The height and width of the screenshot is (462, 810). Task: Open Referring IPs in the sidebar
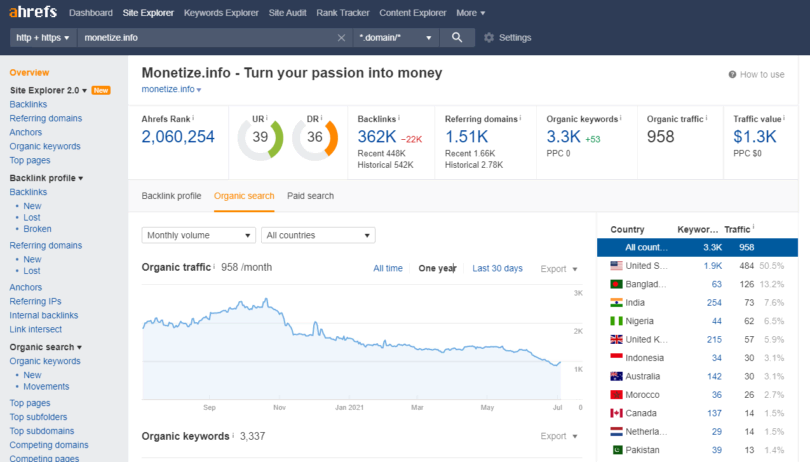pos(35,301)
